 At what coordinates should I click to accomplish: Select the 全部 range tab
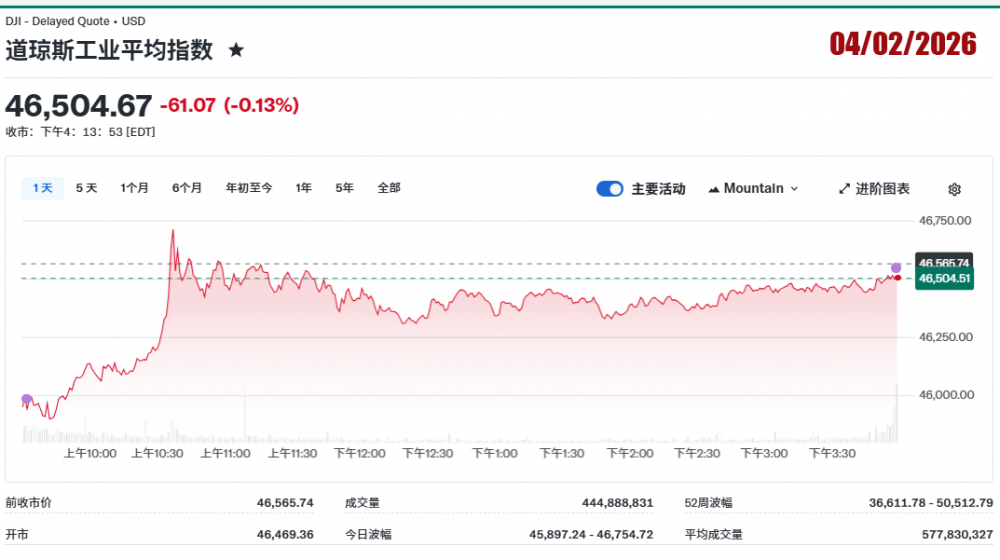click(389, 188)
